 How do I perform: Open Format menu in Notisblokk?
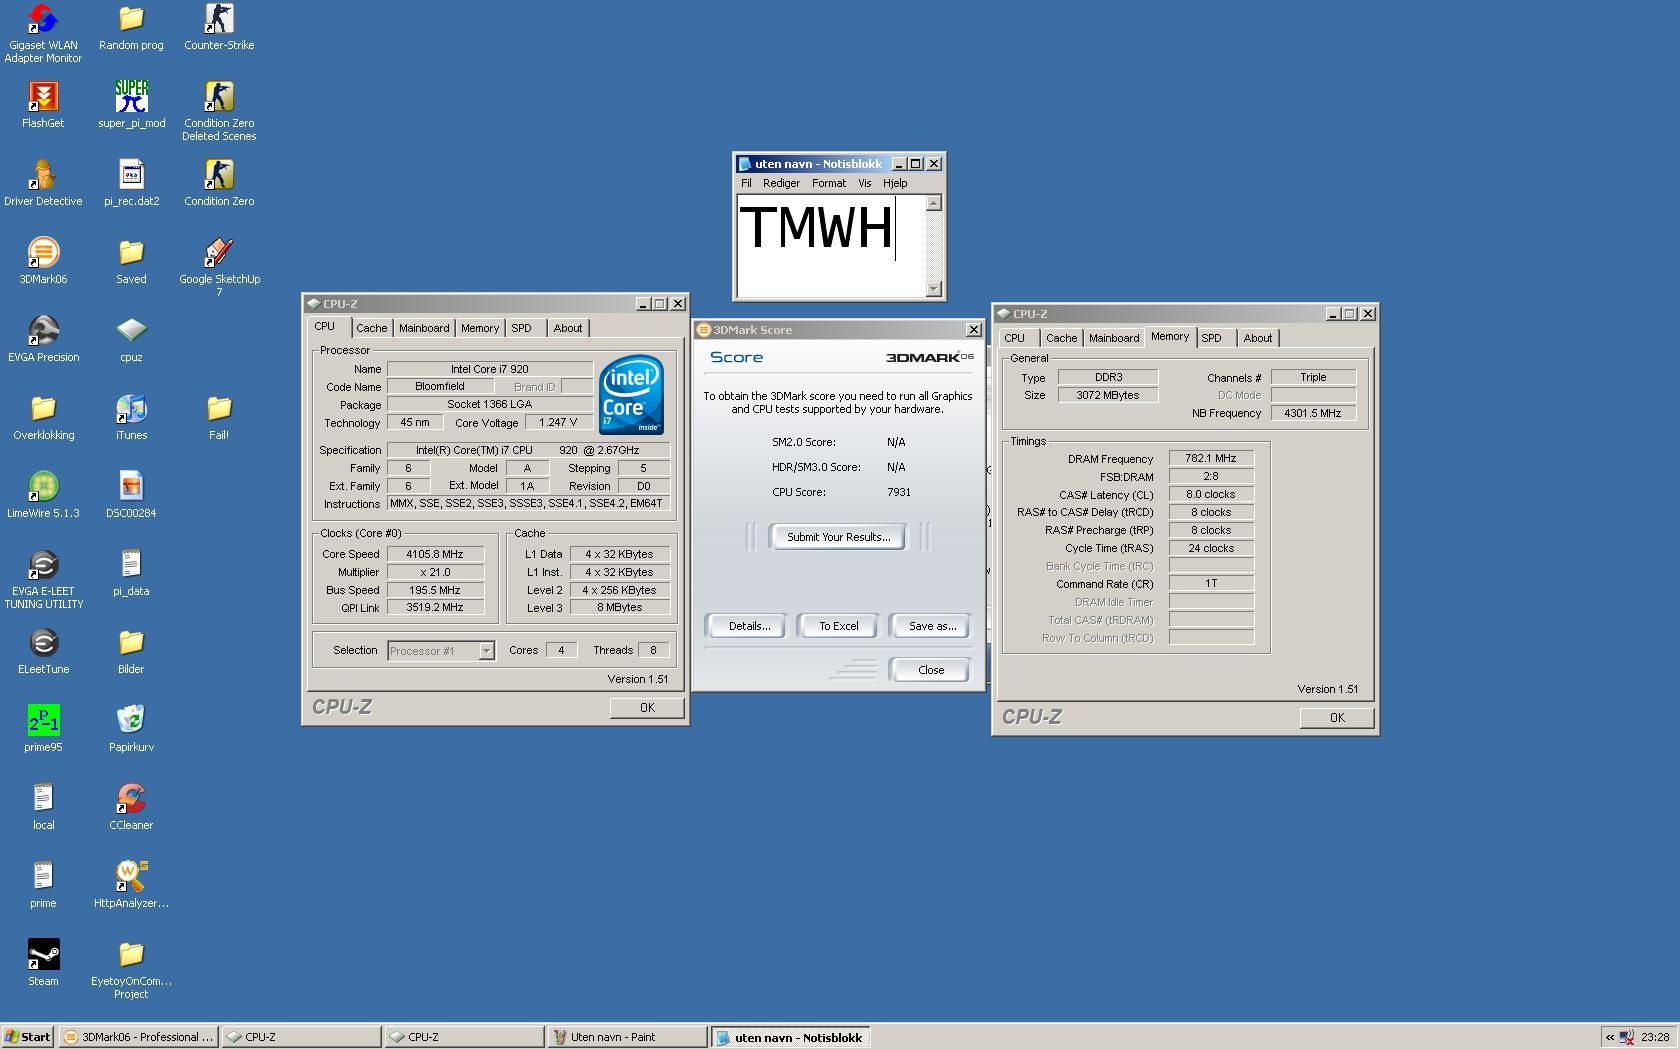(829, 183)
